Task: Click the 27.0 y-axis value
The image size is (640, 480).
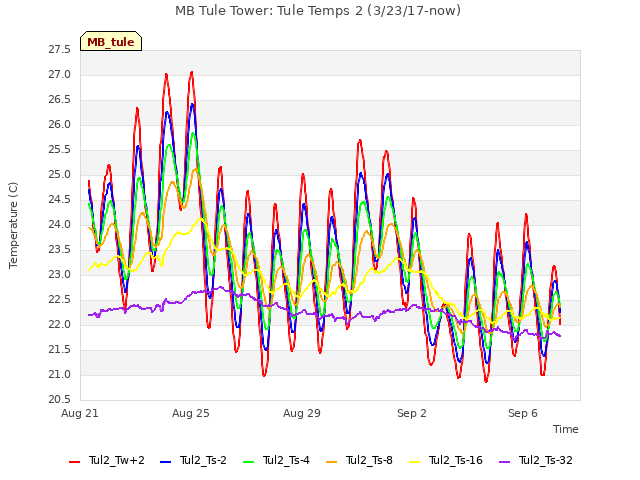Action: coord(60,75)
